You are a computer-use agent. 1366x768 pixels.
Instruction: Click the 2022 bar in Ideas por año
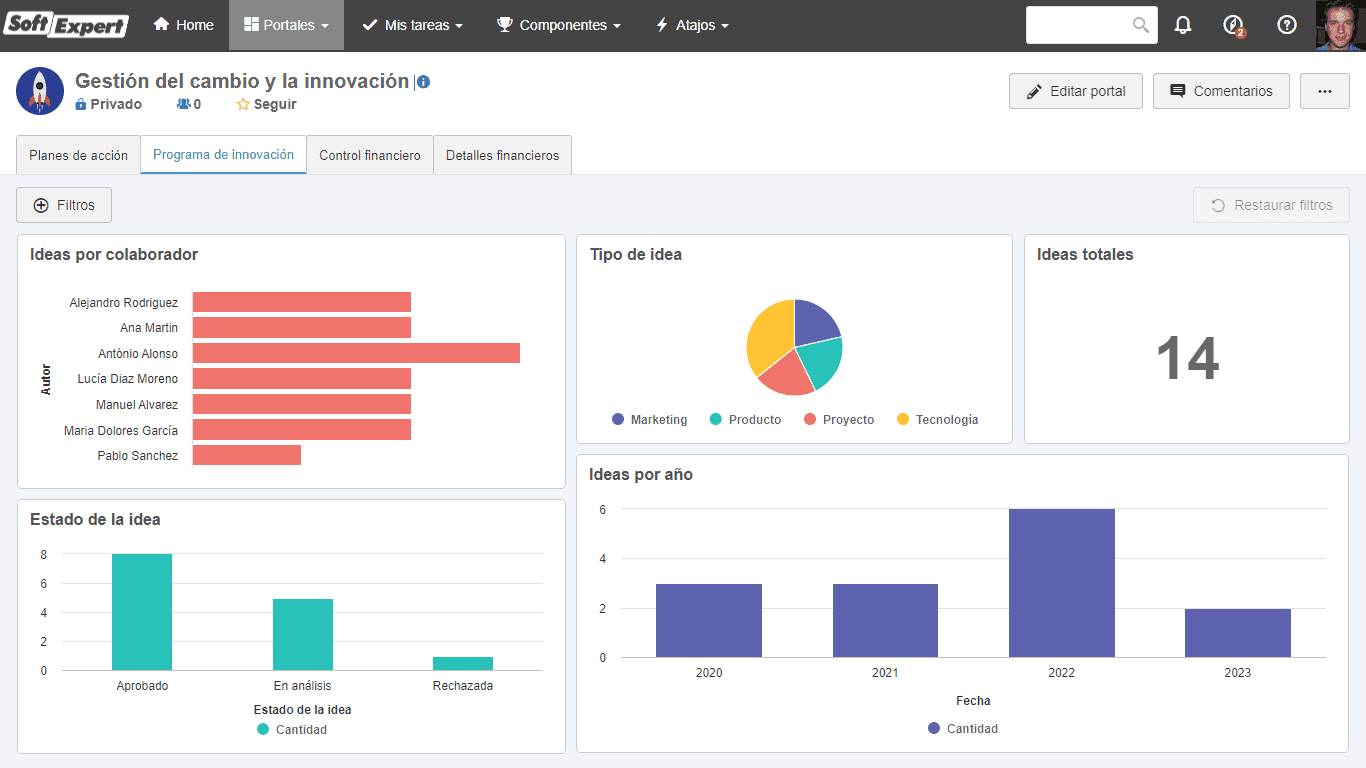(1062, 583)
